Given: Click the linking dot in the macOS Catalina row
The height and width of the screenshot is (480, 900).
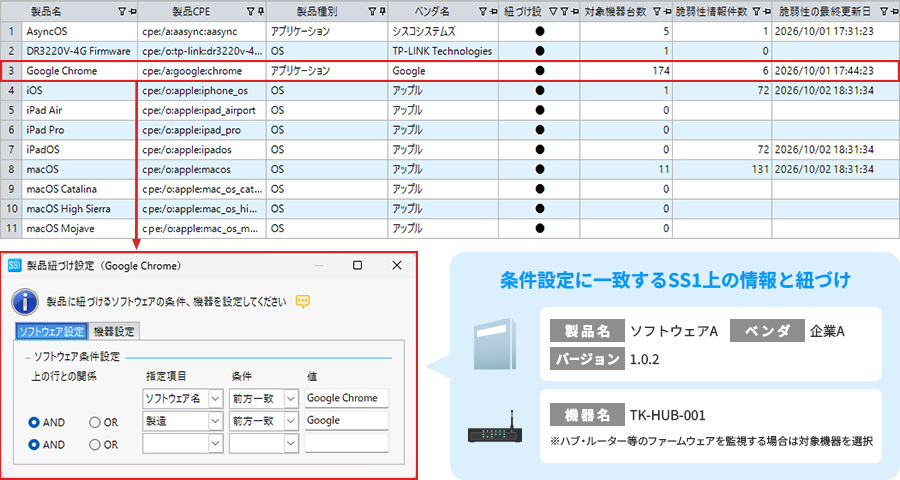Looking at the screenshot, I should pyautogui.click(x=540, y=189).
